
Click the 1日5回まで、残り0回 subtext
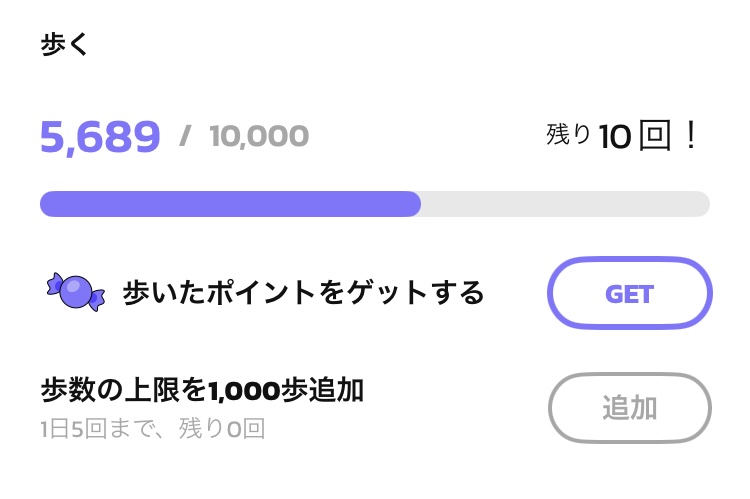click(153, 428)
